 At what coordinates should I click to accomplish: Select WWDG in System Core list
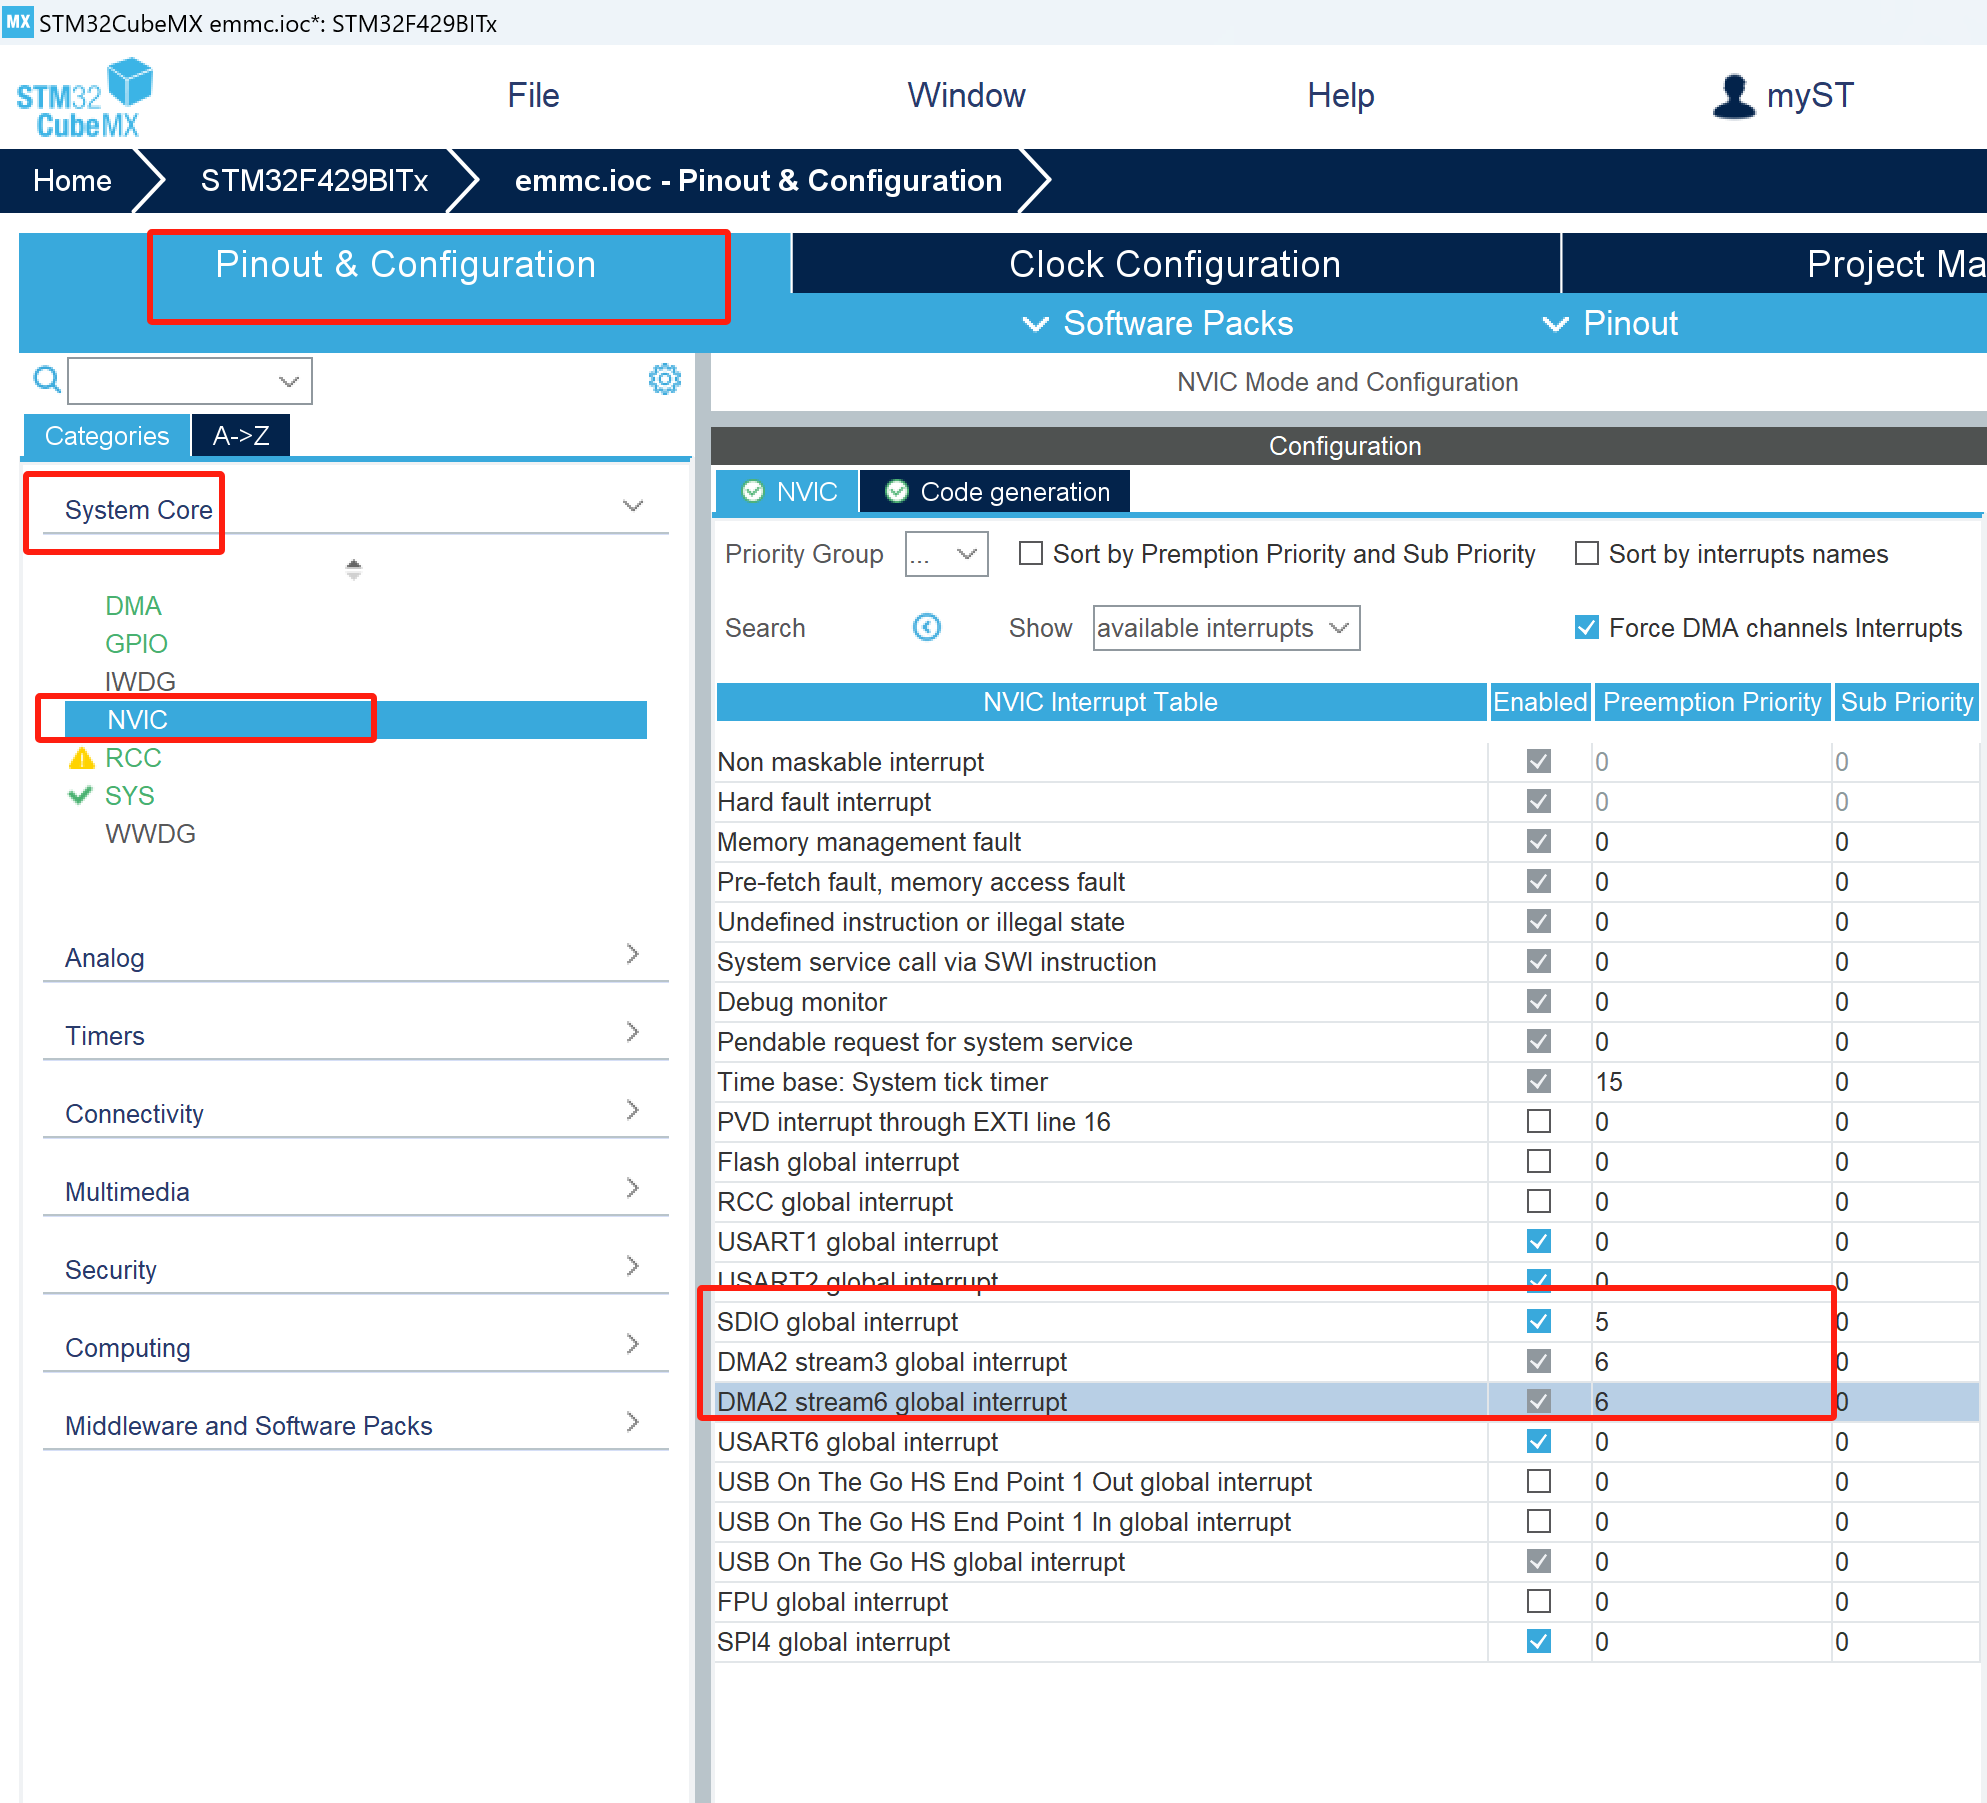point(150,834)
